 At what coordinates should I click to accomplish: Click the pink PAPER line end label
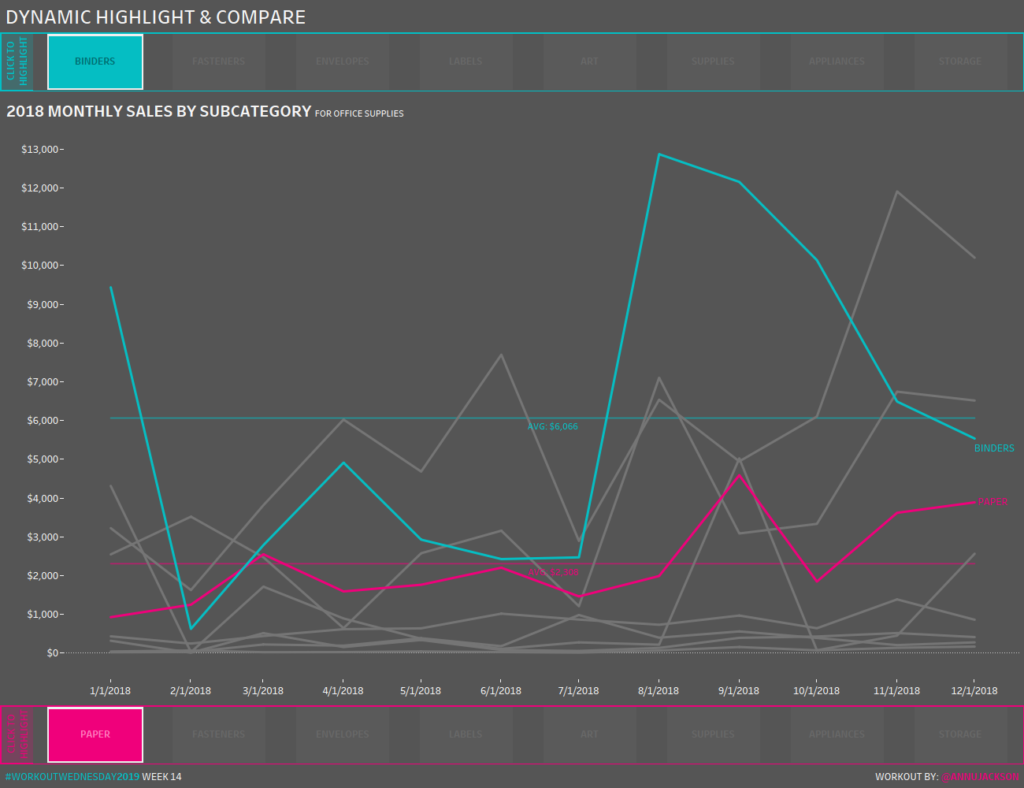pos(992,502)
